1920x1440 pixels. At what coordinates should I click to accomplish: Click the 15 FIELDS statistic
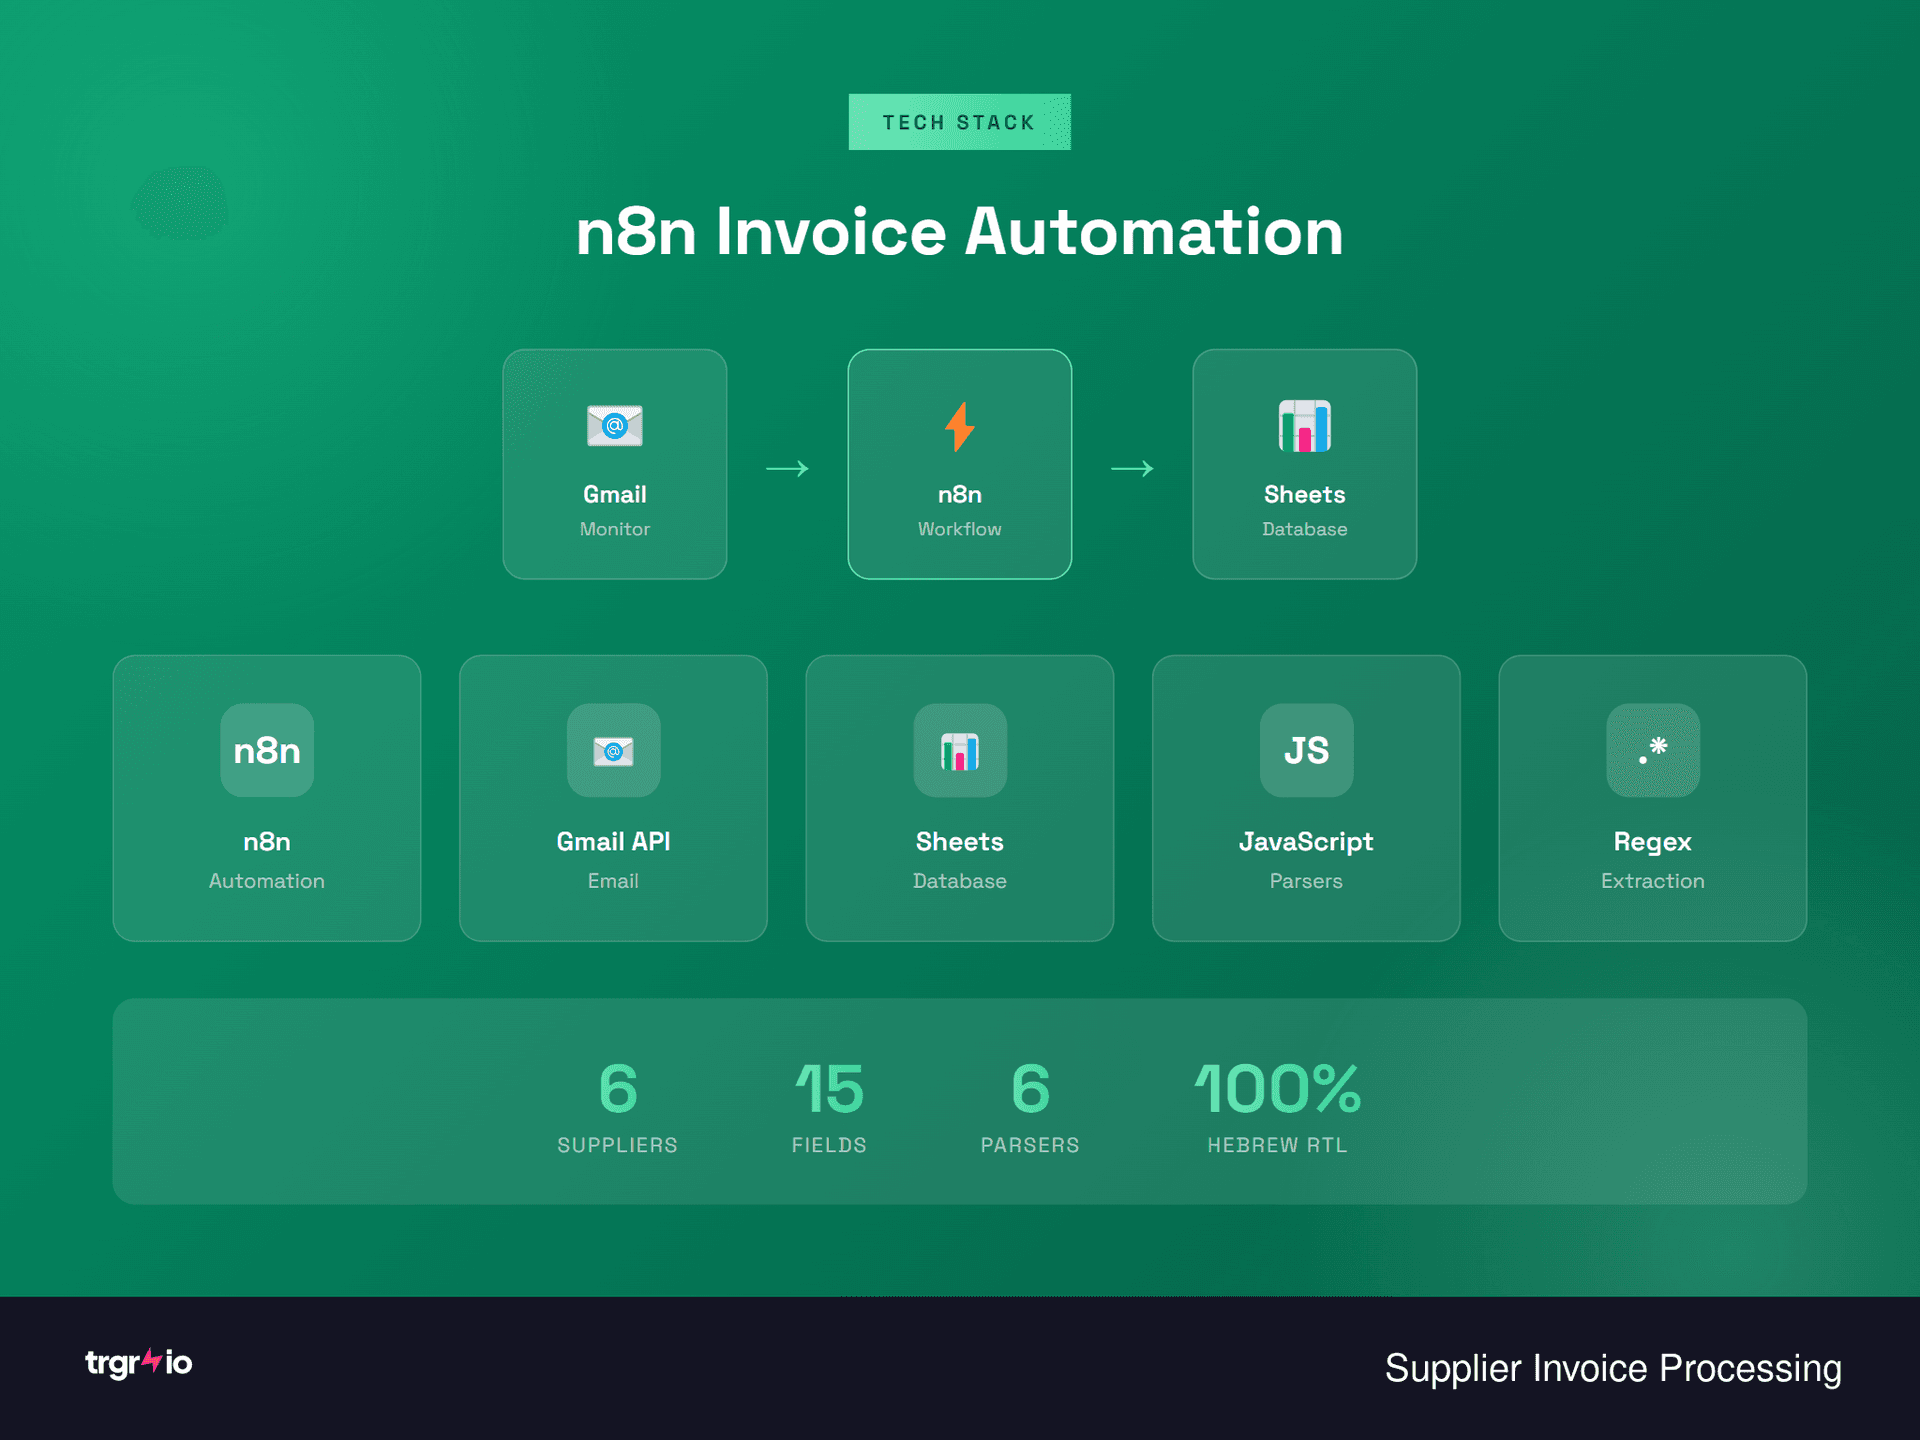click(x=828, y=1110)
